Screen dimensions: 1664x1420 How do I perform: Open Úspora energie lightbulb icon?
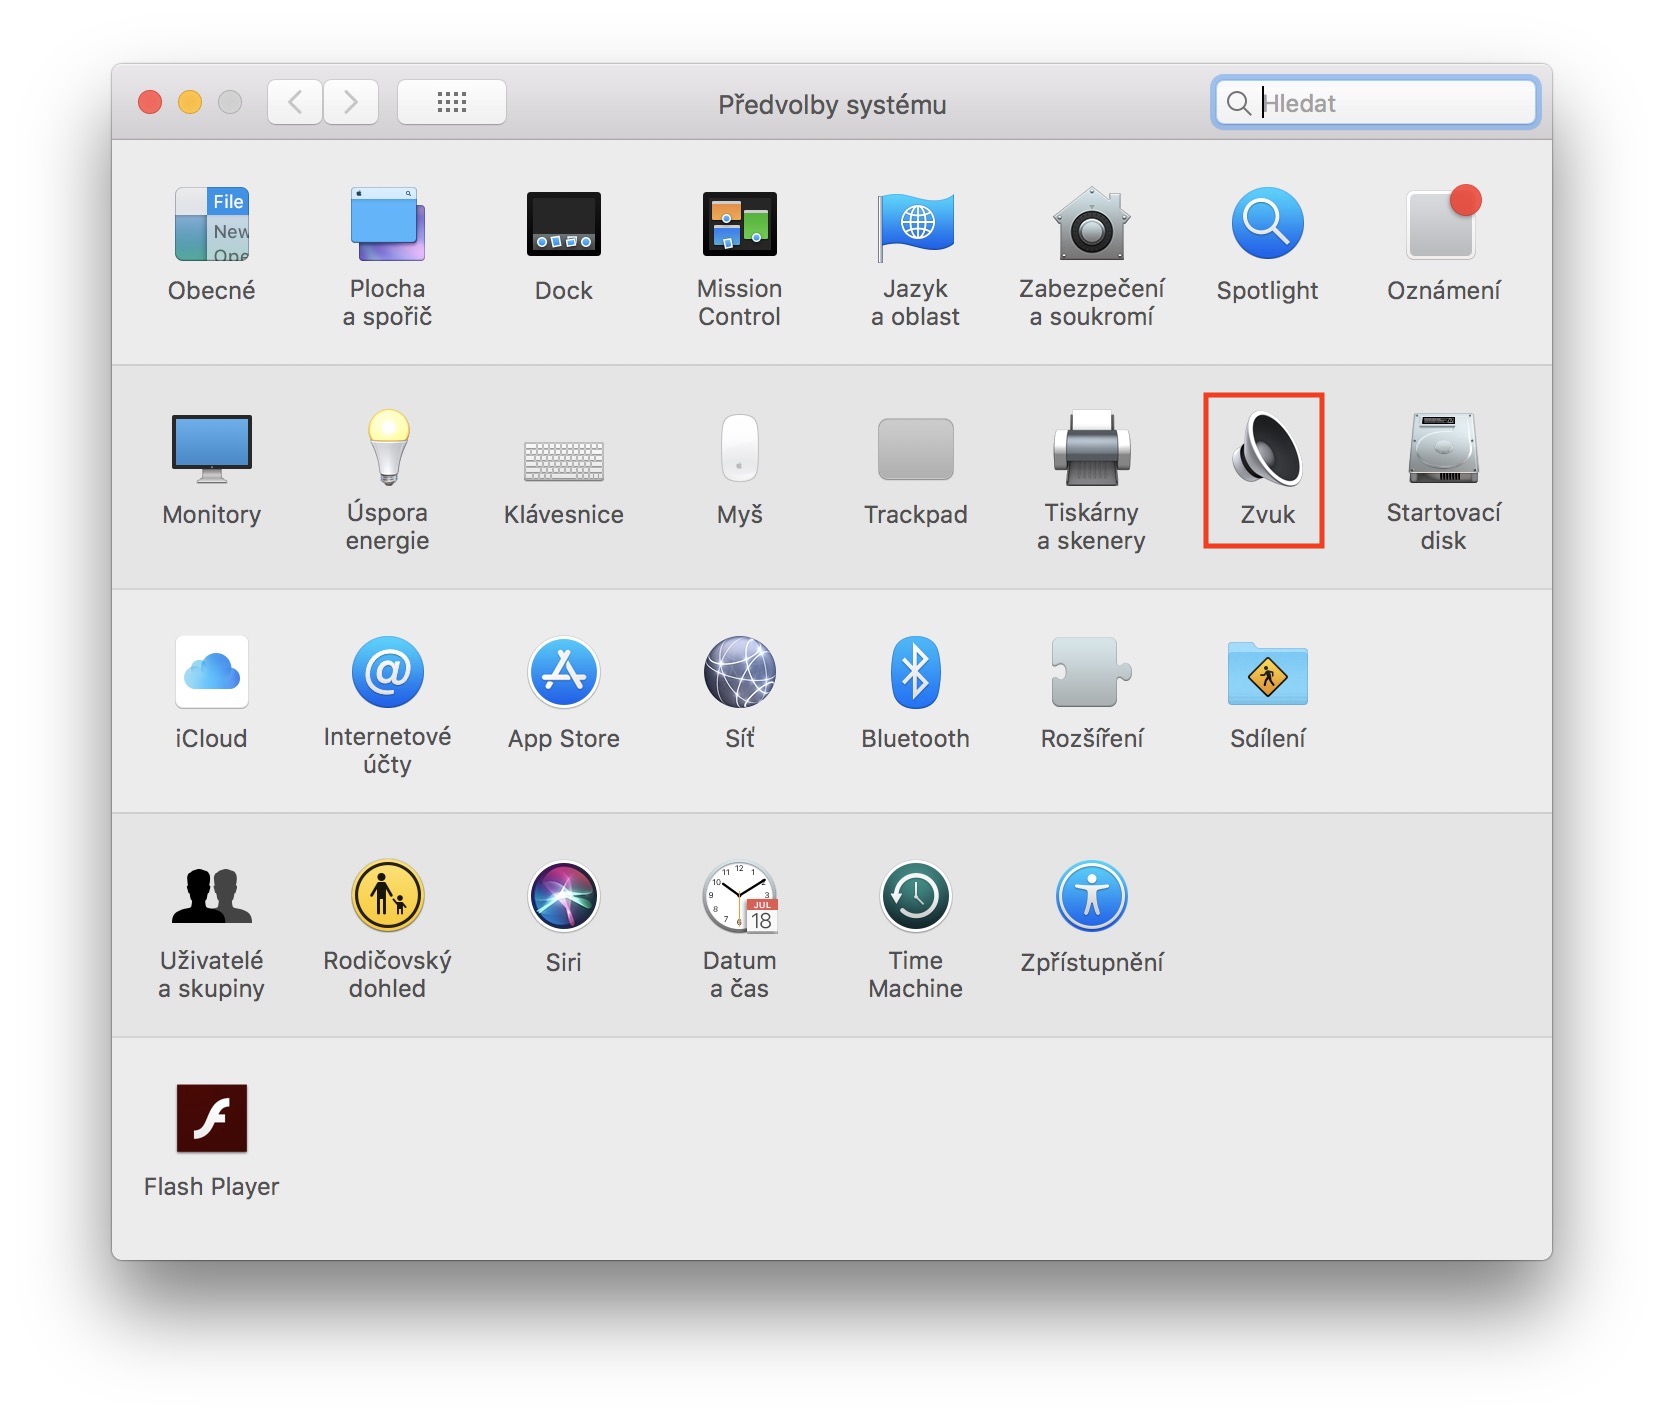coord(388,446)
